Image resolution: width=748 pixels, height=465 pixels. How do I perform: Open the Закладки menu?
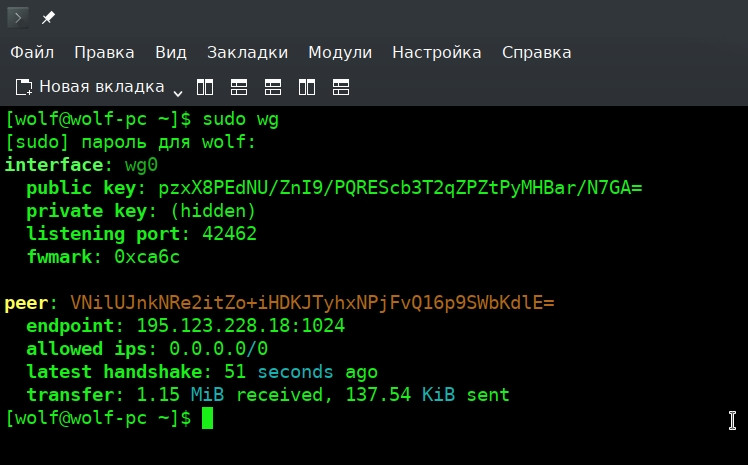pyautogui.click(x=247, y=52)
